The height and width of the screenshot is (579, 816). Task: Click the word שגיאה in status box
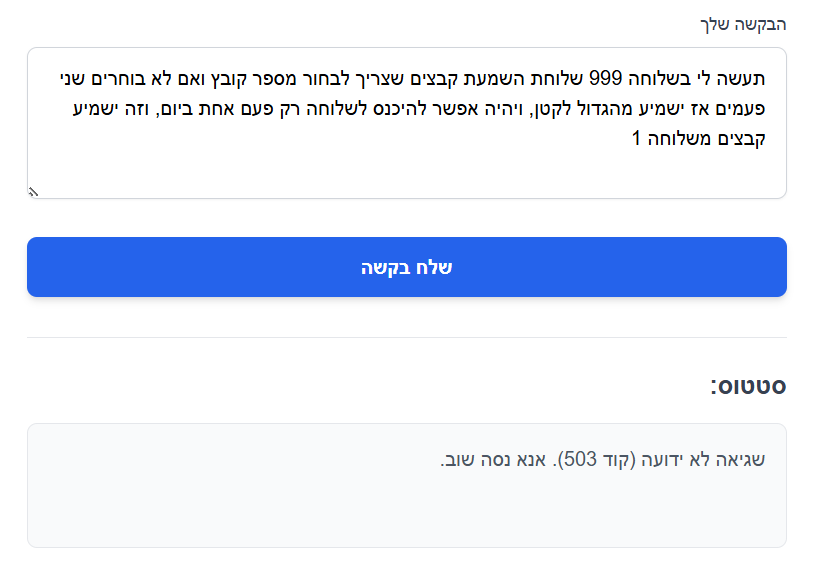coord(742,460)
